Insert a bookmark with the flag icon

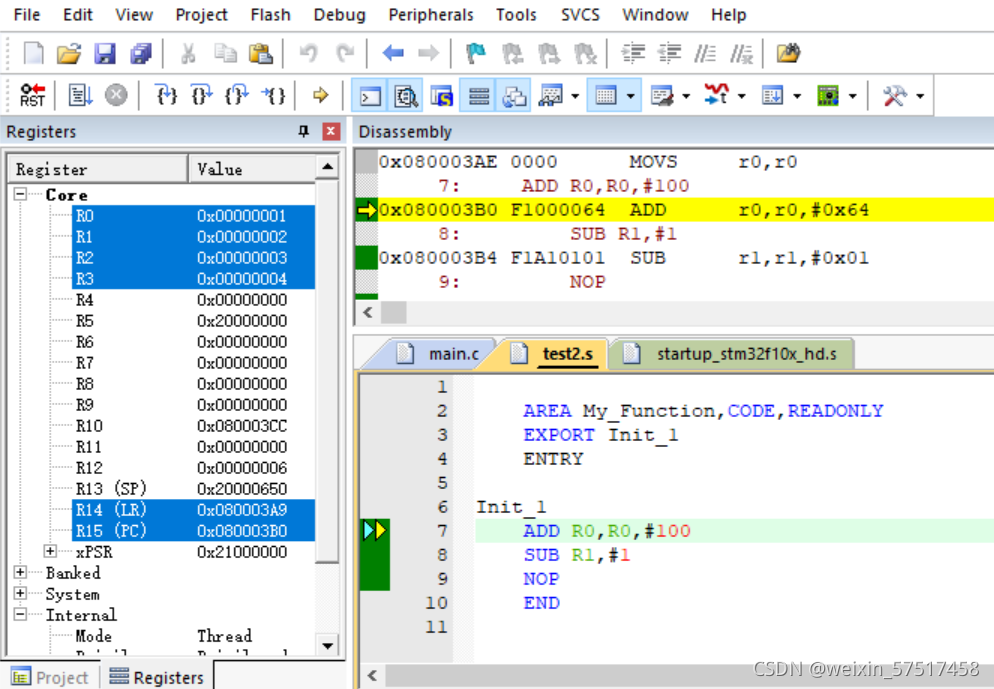(475, 54)
